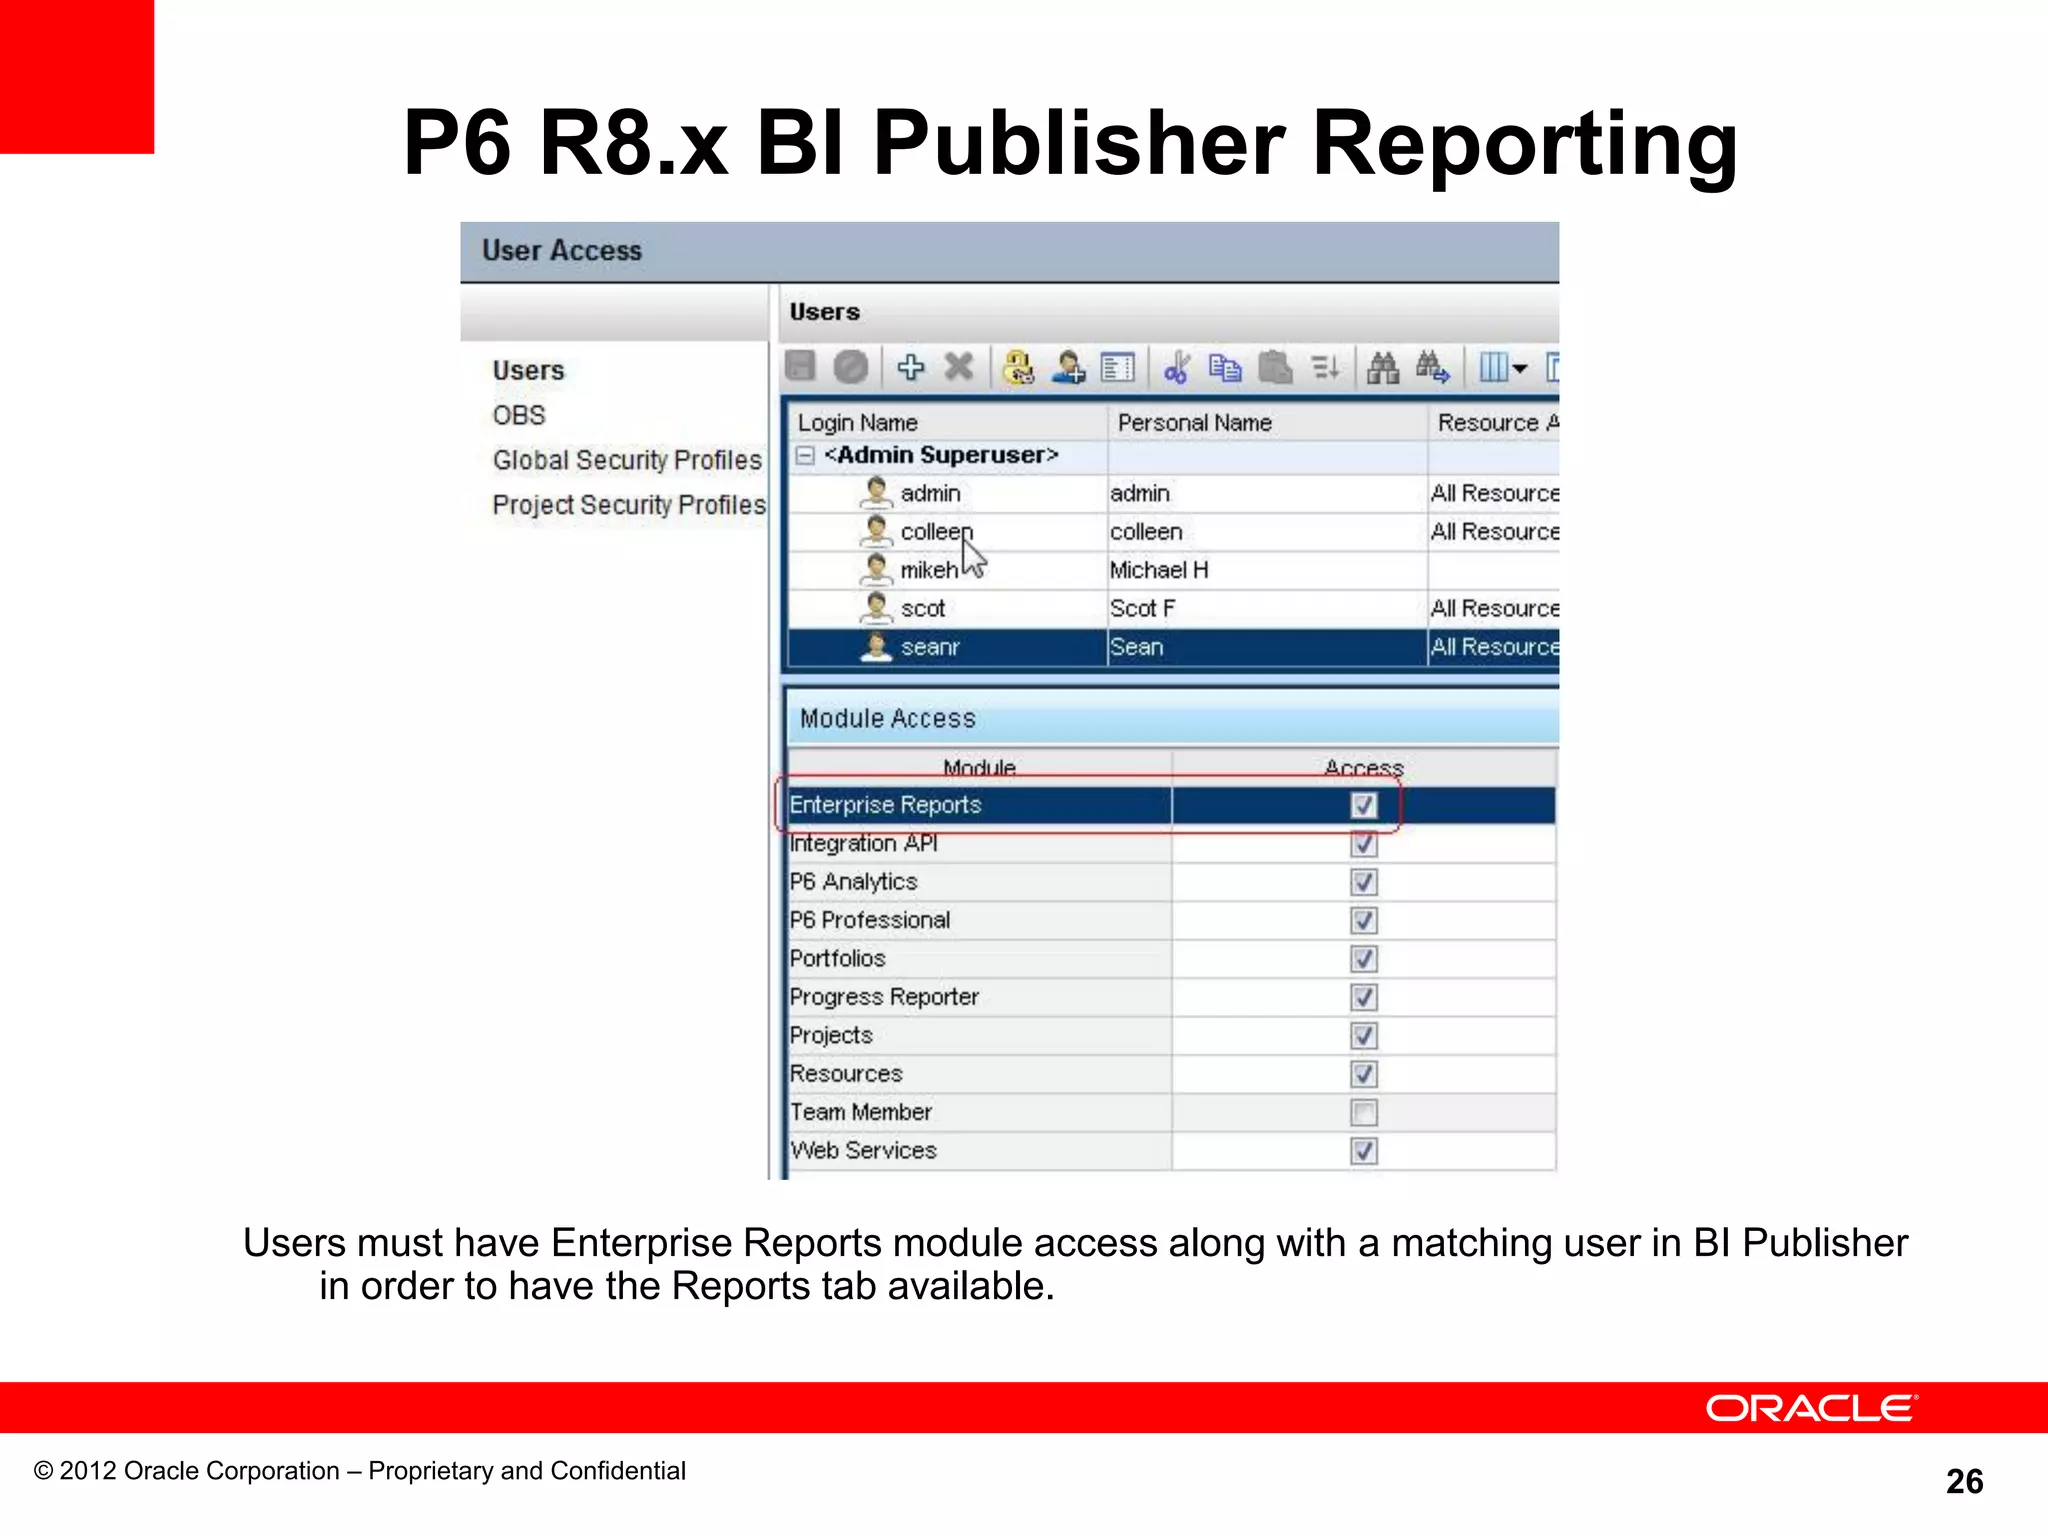Click the Save disk icon in Users toolbar
Viewport: 2048px width, 1536px height.
pyautogui.click(x=800, y=367)
